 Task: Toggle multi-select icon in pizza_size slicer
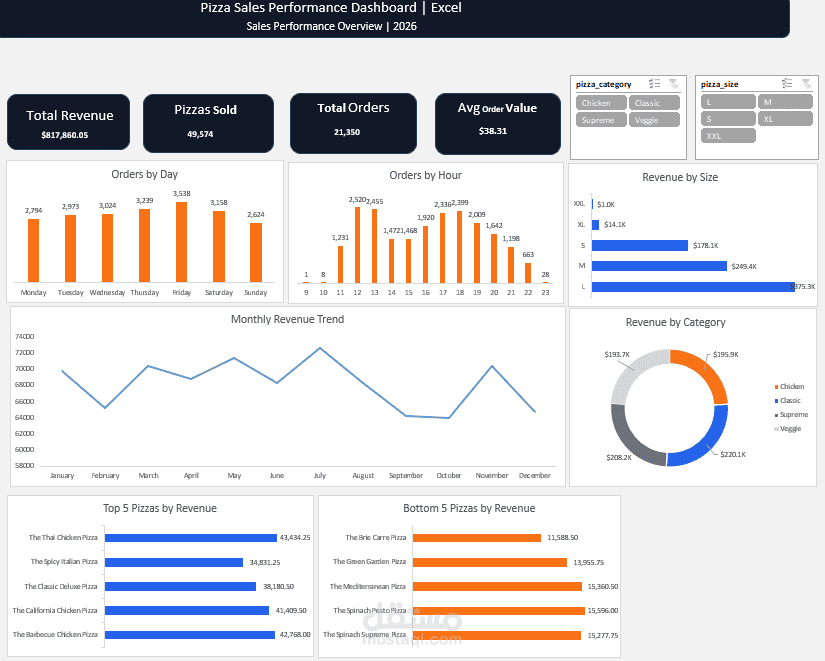pyautogui.click(x=787, y=83)
